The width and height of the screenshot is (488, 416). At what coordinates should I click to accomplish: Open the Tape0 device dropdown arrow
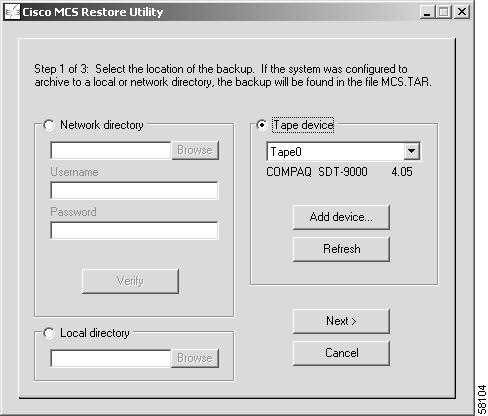[412, 151]
